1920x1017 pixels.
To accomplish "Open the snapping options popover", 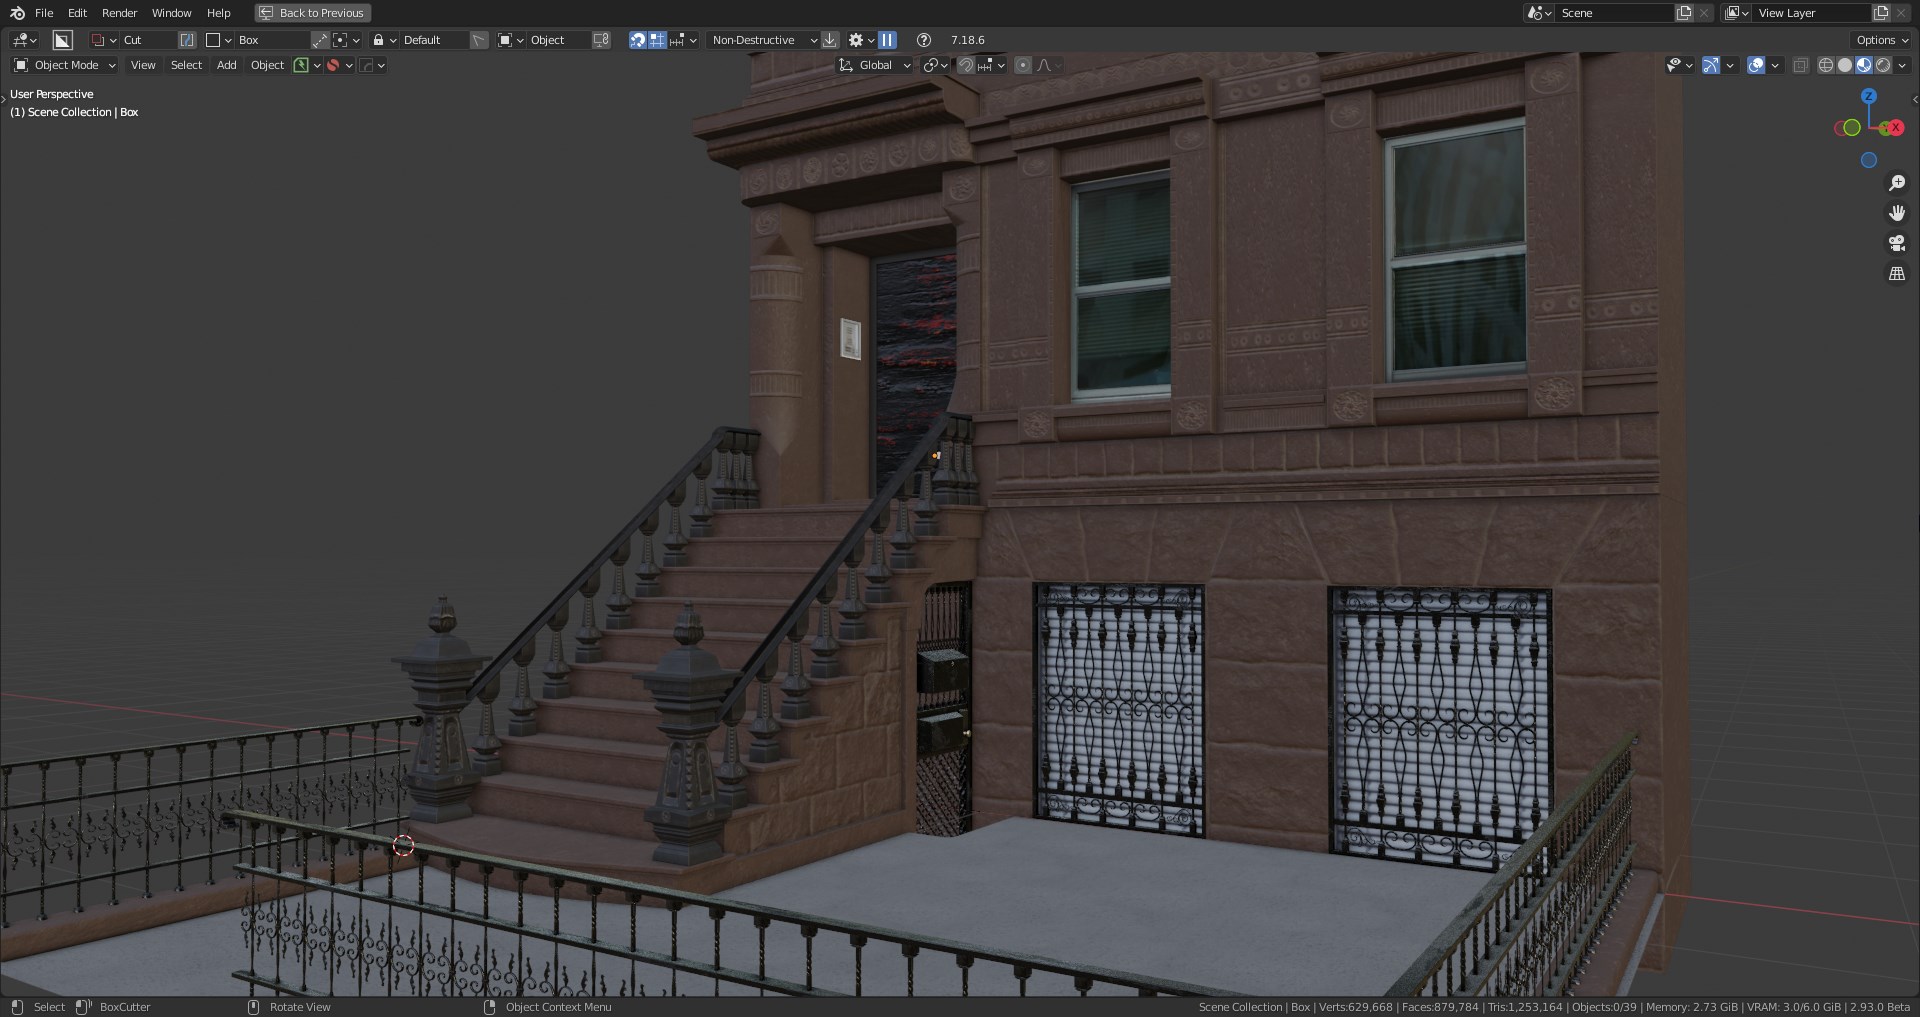I will point(992,65).
